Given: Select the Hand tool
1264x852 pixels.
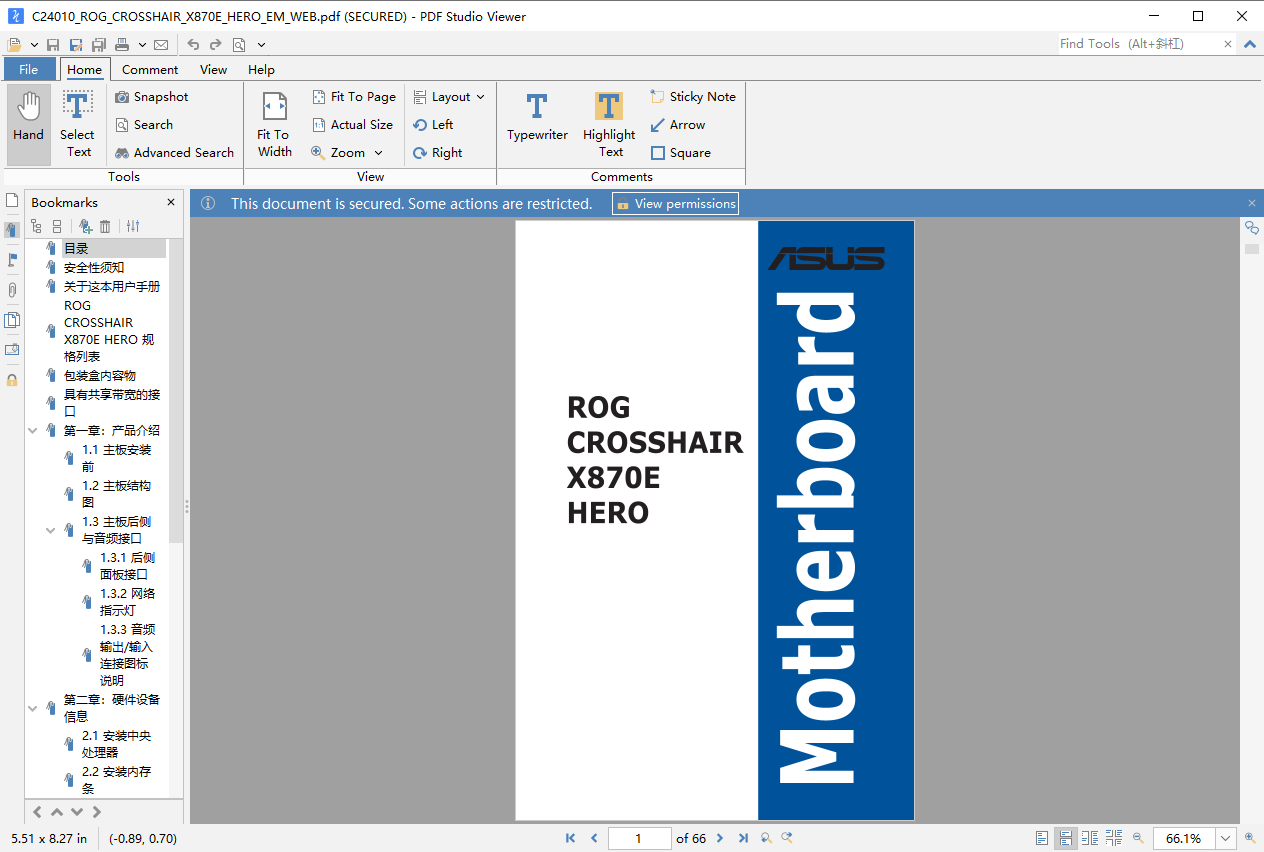Looking at the screenshot, I should [28, 122].
